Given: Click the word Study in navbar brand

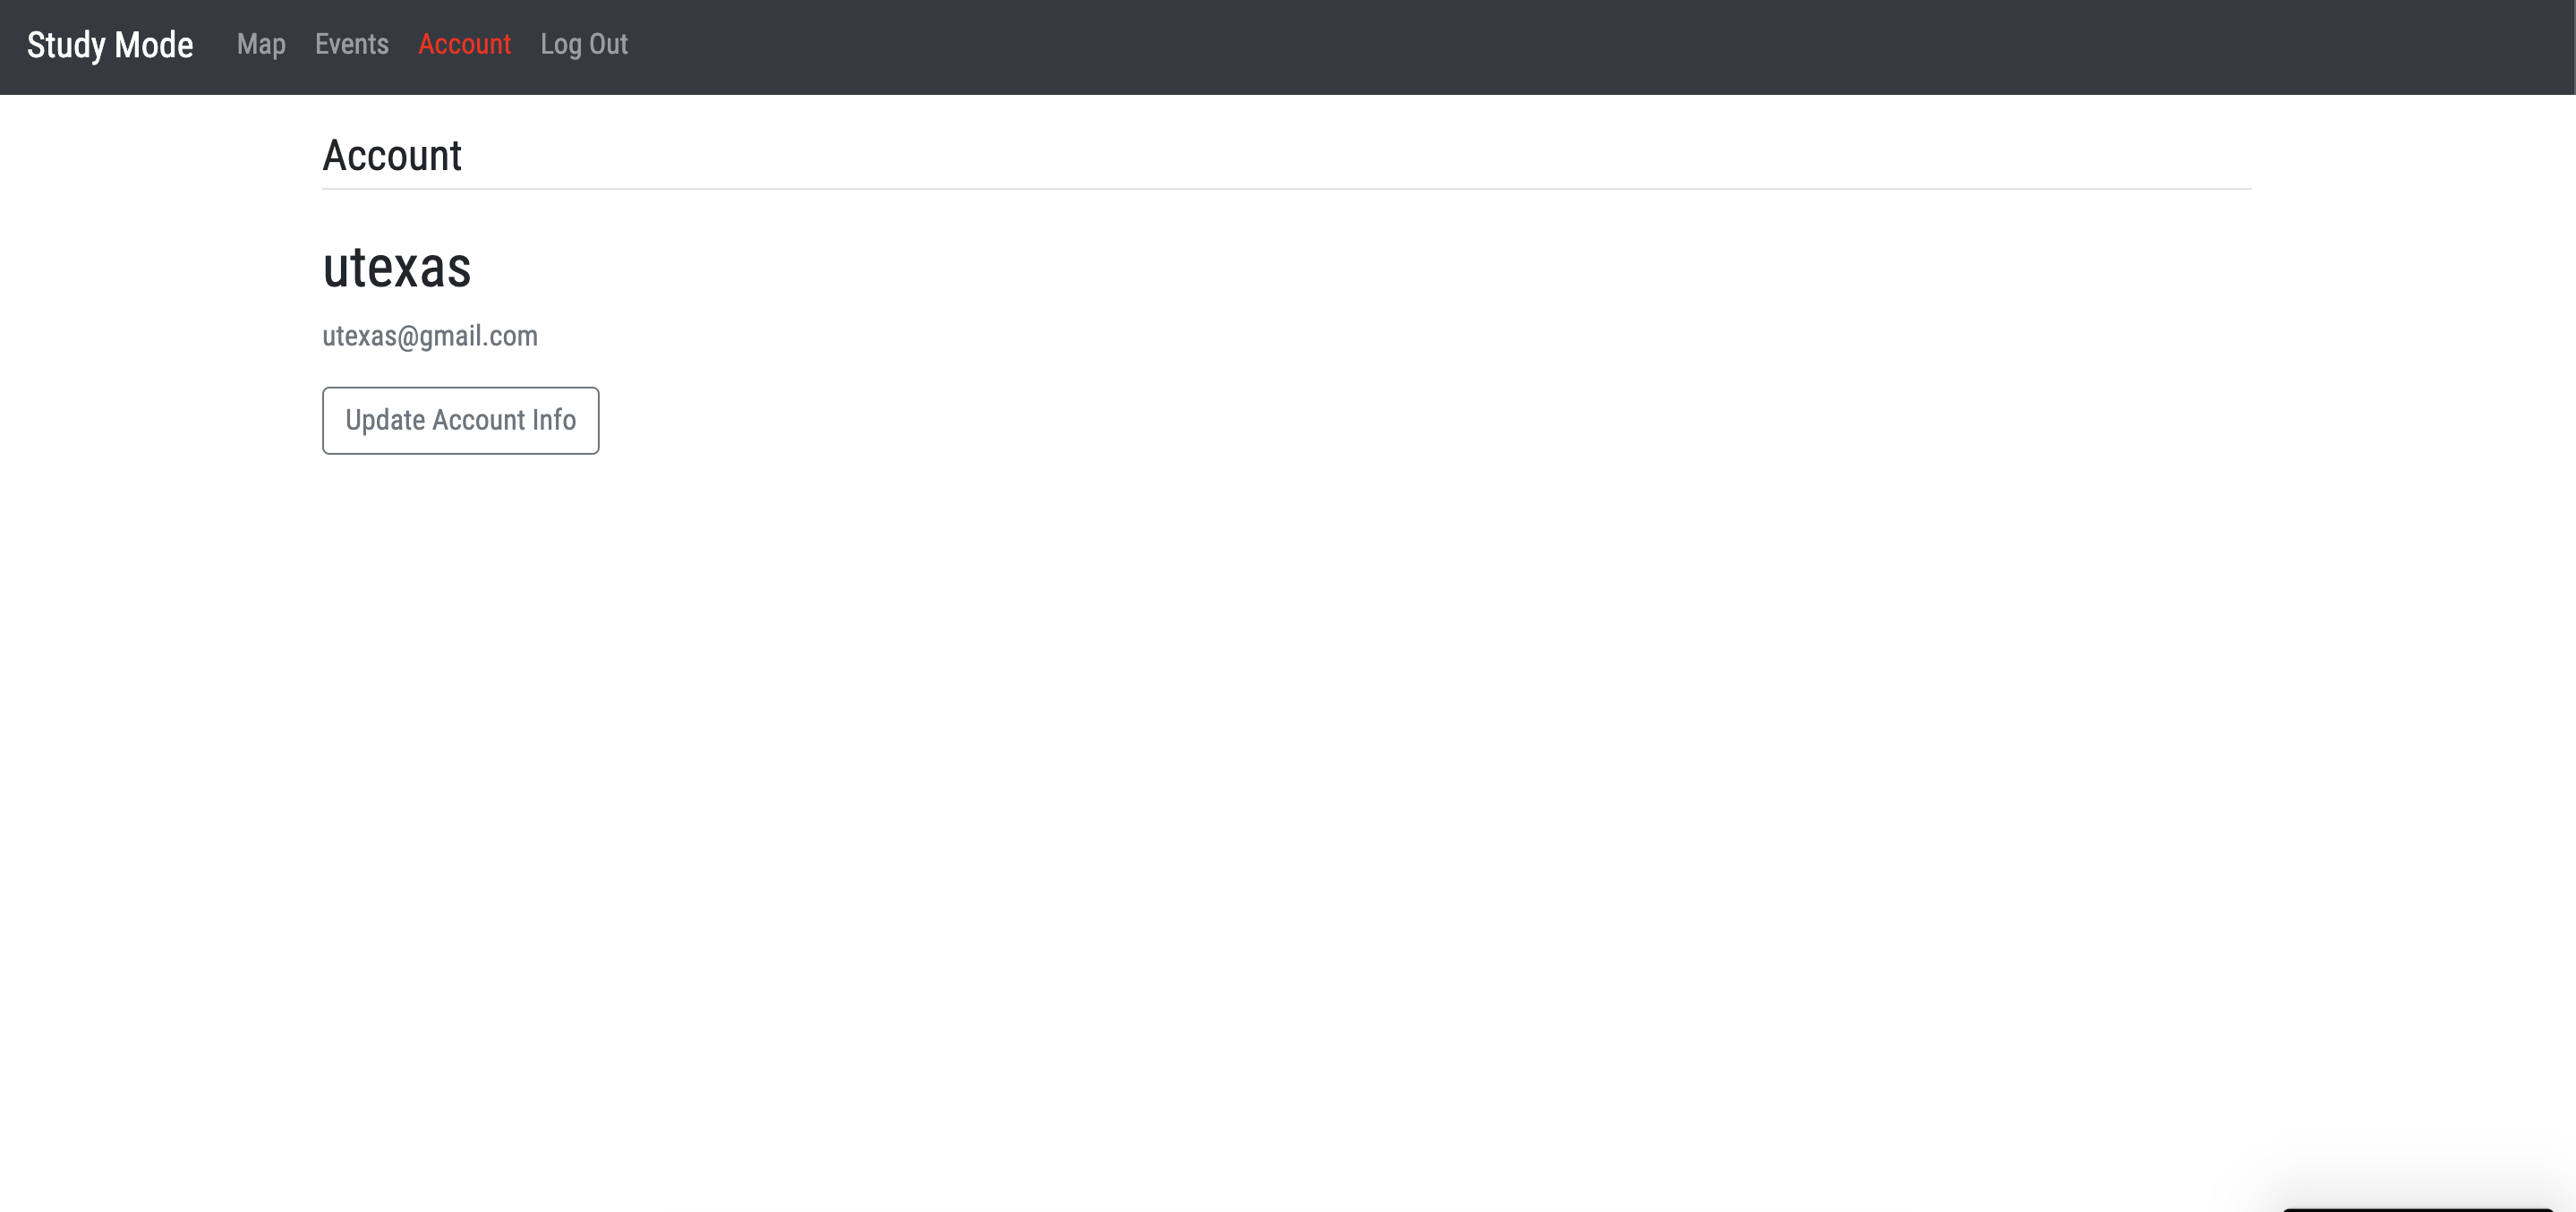Looking at the screenshot, I should [x=66, y=46].
